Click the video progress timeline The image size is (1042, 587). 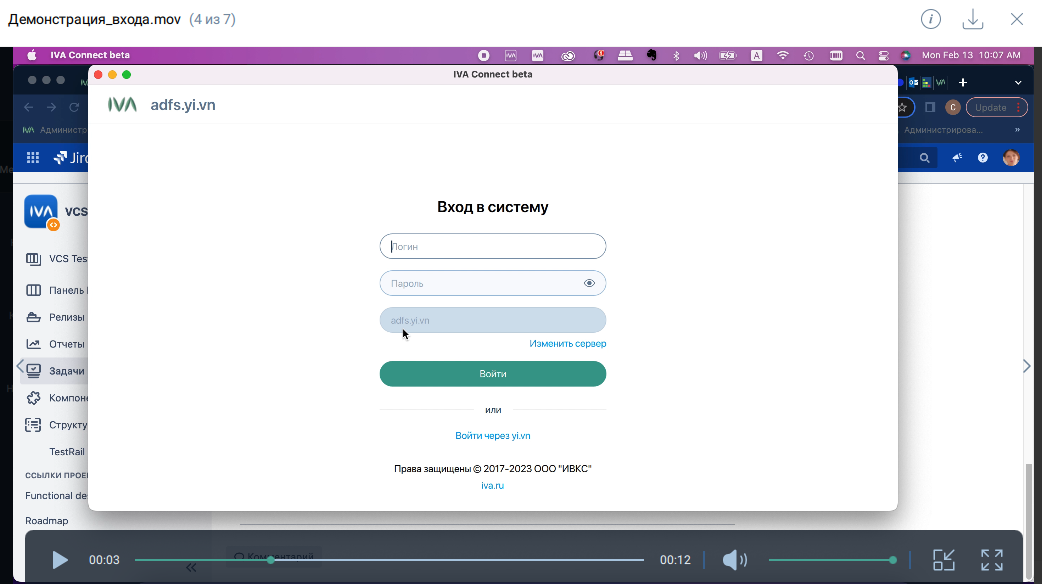[x=400, y=560]
